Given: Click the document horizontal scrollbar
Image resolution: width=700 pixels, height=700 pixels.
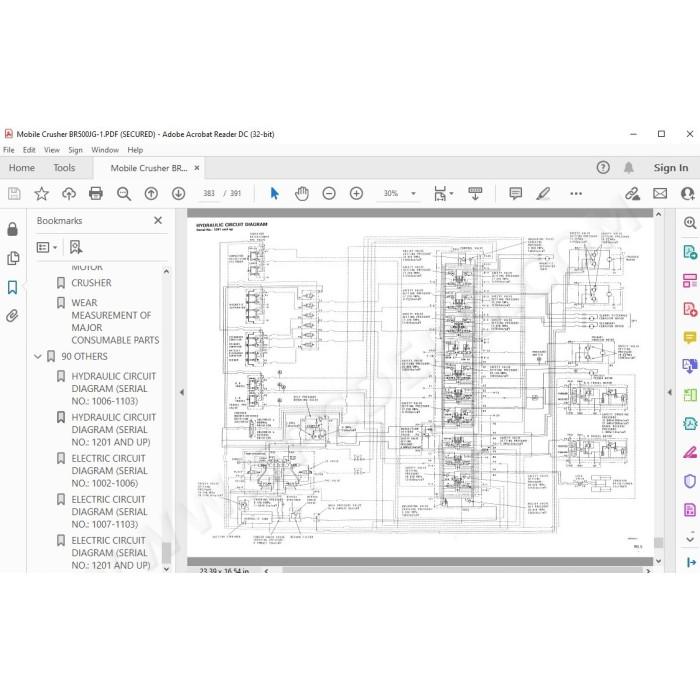Looking at the screenshot, I should coord(462,571).
